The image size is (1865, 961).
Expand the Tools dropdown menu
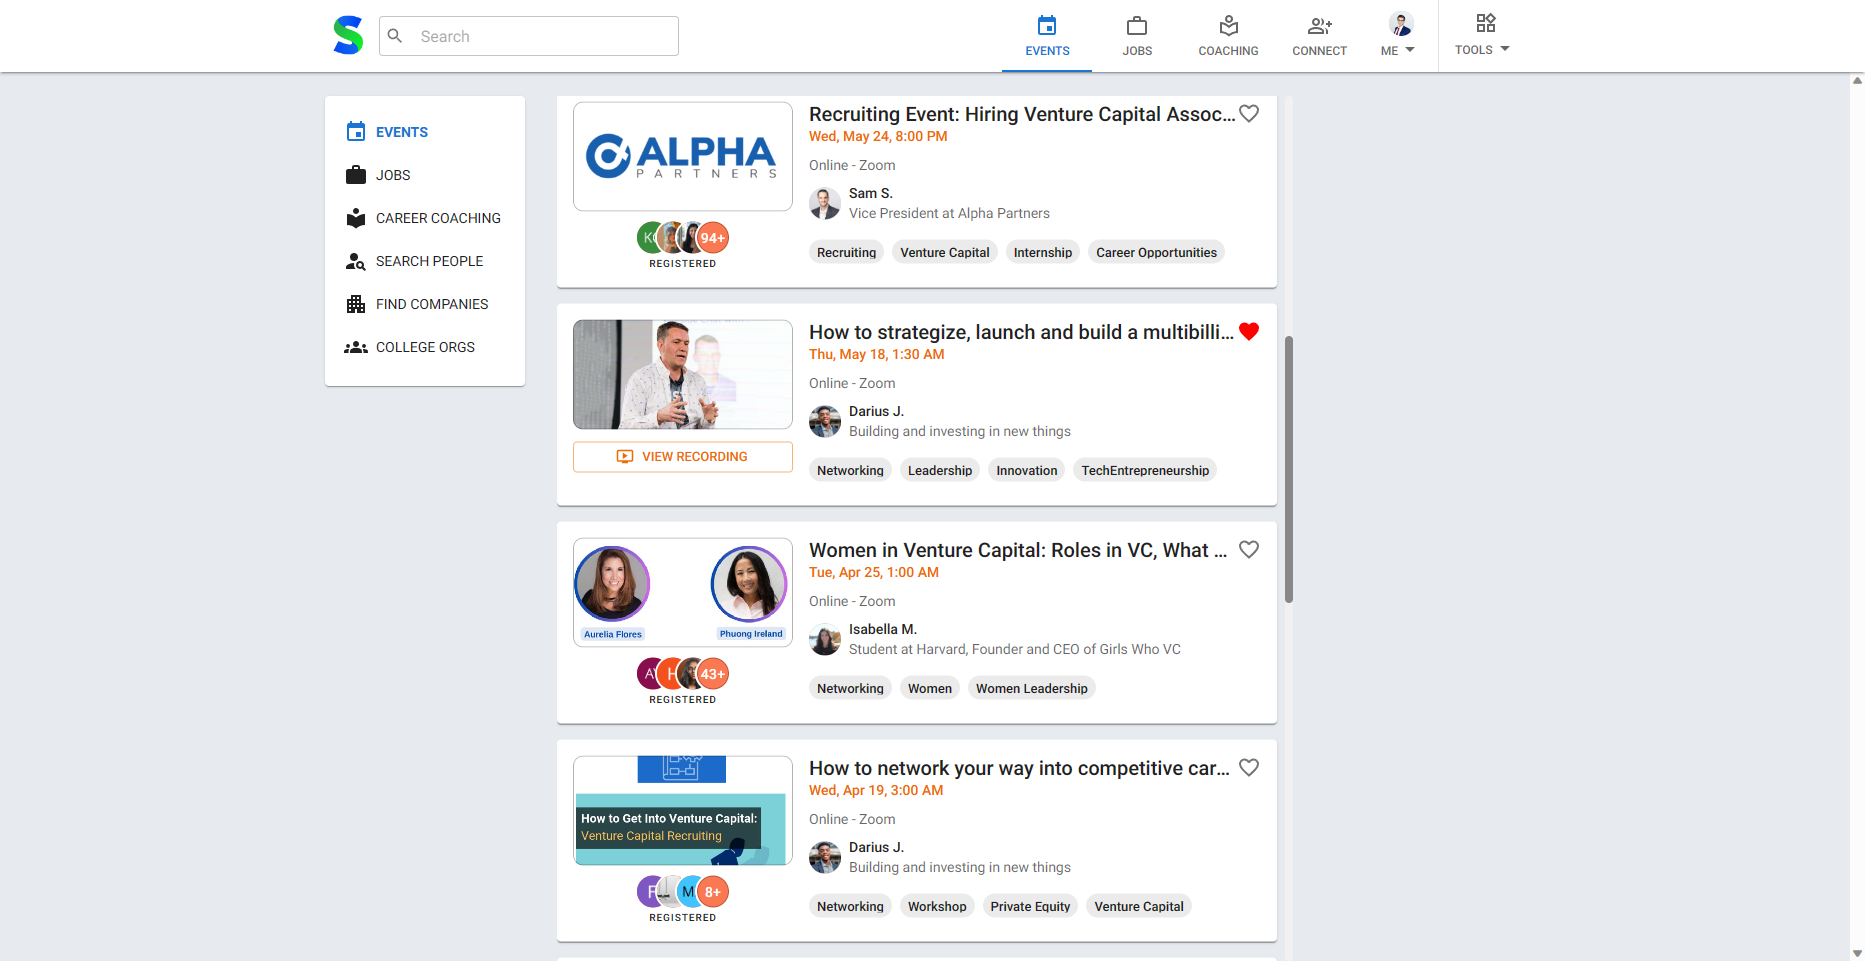click(x=1482, y=36)
